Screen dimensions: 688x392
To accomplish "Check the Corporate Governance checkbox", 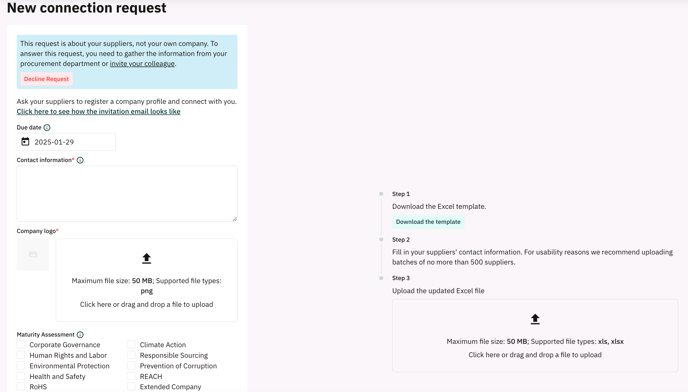I will point(21,344).
